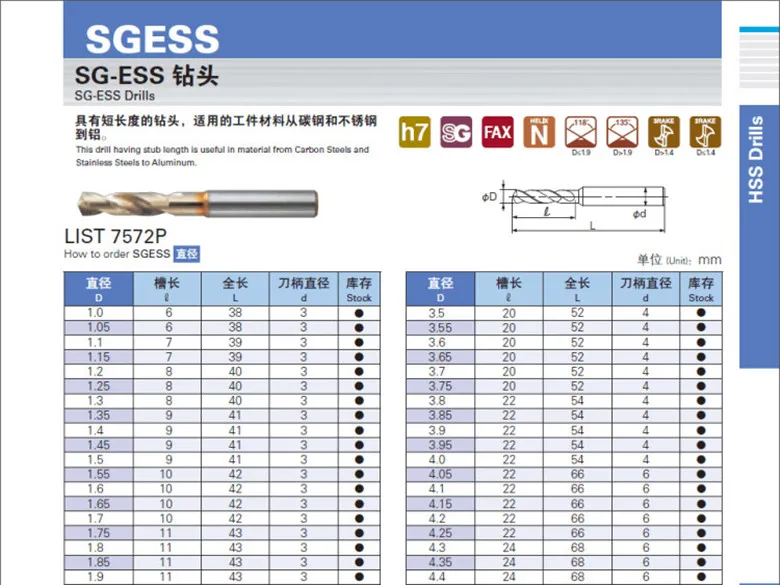Click diameter cell 3.75
Image resolution: width=780 pixels, height=585 pixels.
click(440, 386)
